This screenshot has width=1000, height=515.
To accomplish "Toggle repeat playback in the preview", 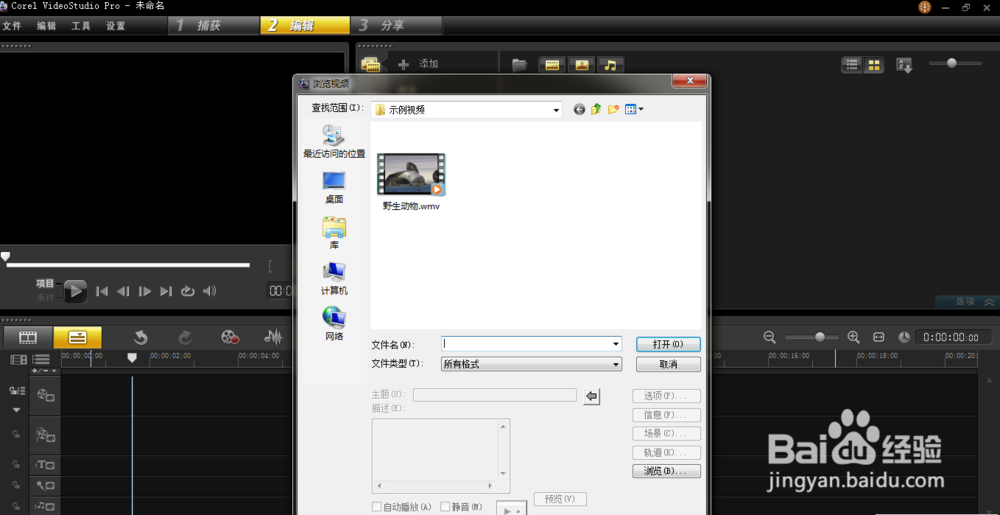I will click(188, 291).
